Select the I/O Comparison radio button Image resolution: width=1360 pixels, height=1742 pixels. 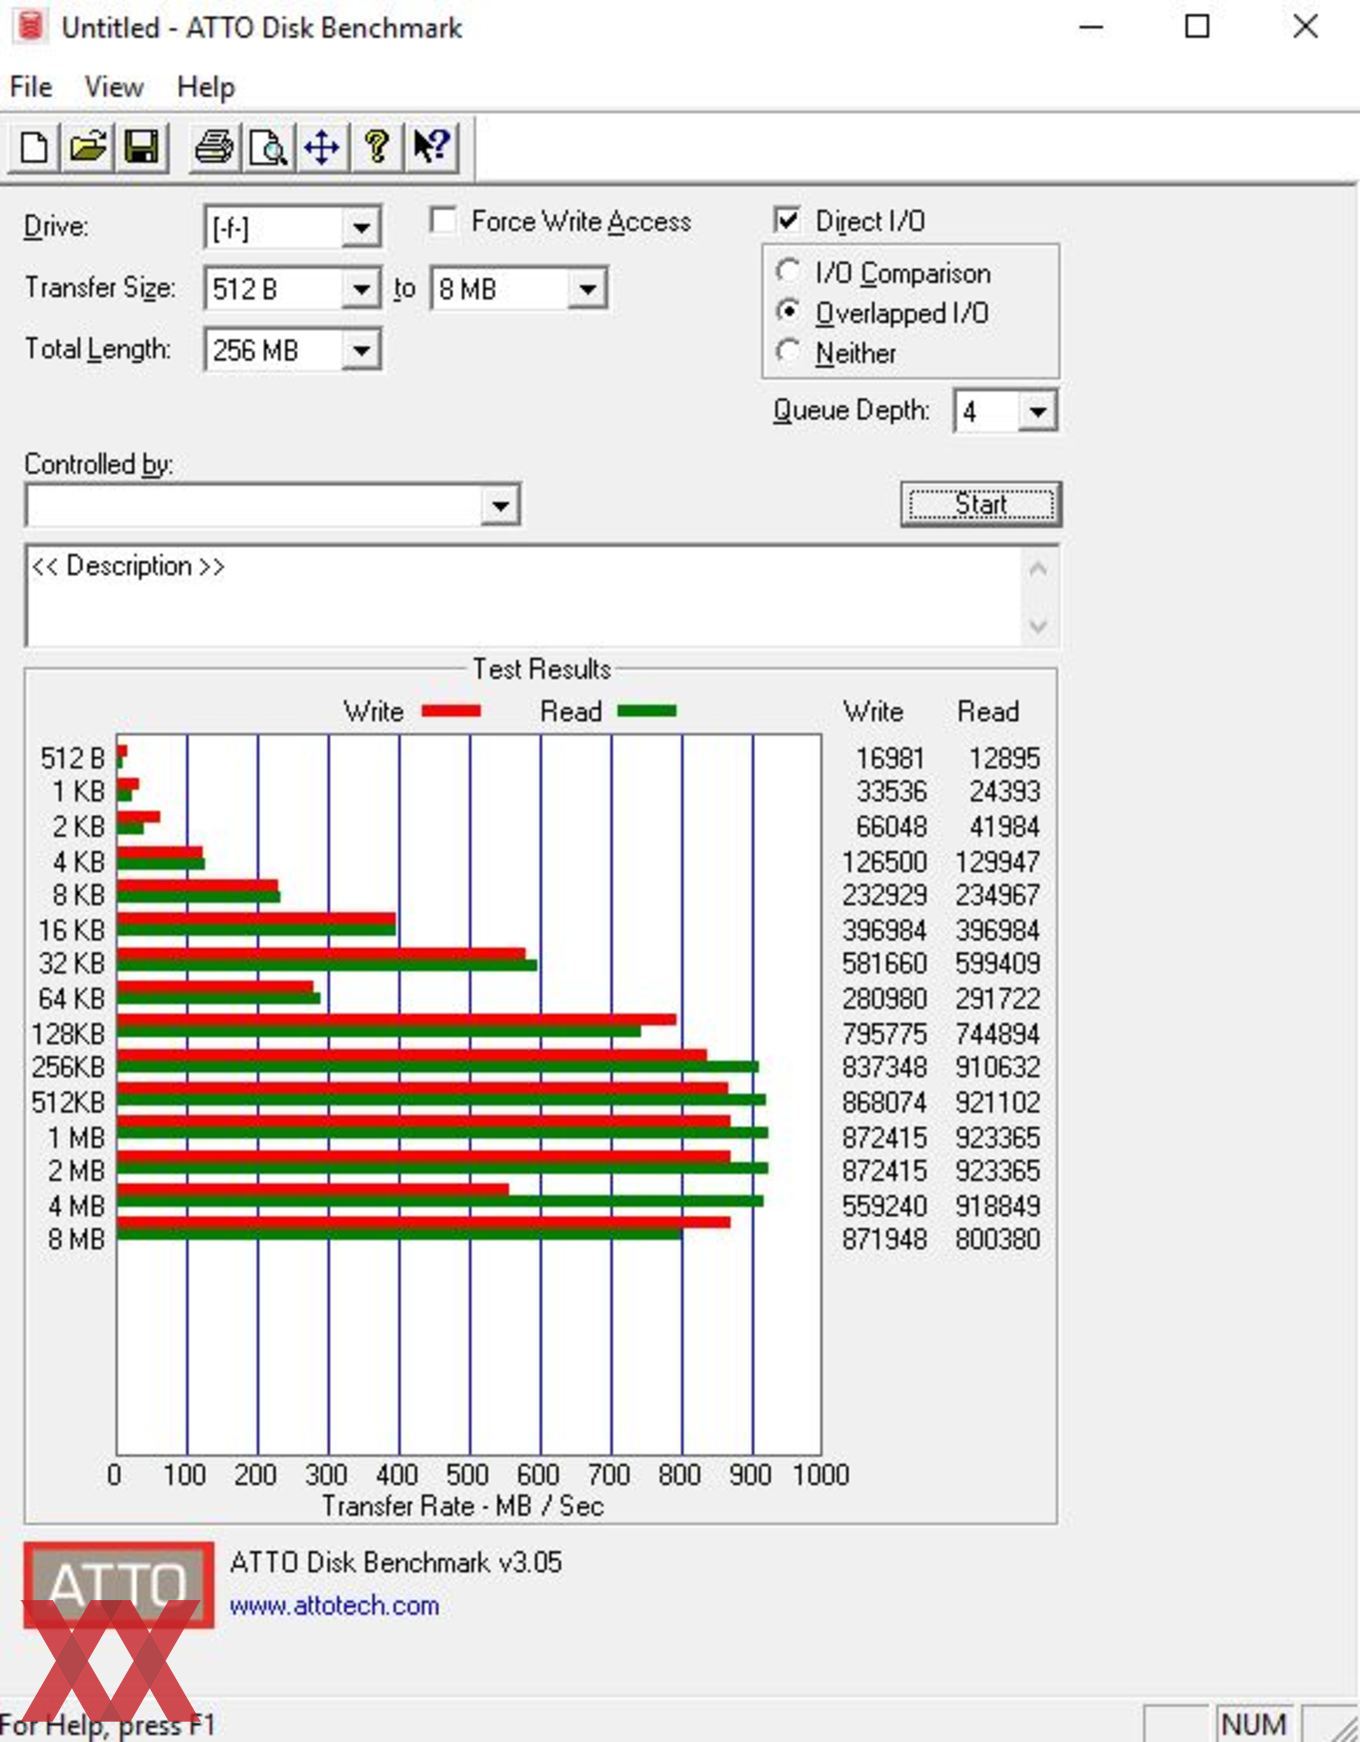tap(788, 271)
